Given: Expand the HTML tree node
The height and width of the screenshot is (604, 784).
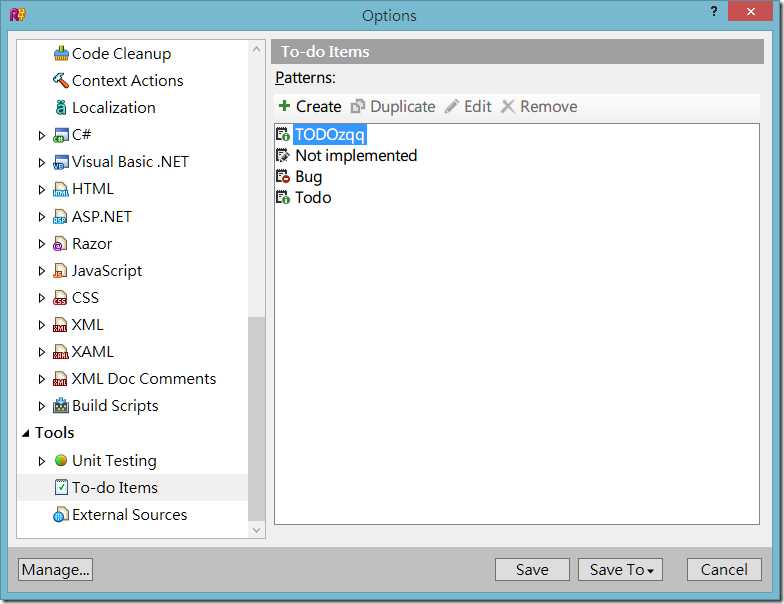Looking at the screenshot, I should [42, 190].
